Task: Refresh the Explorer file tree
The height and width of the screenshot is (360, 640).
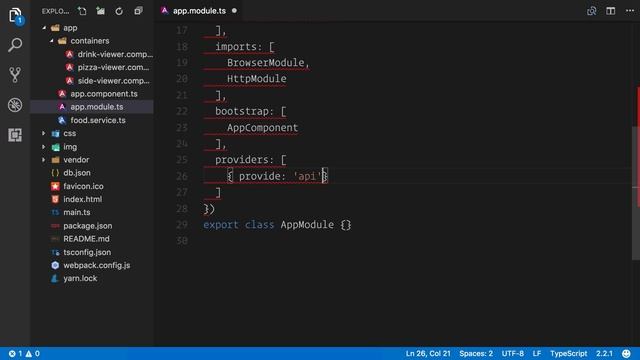Action: point(119,11)
